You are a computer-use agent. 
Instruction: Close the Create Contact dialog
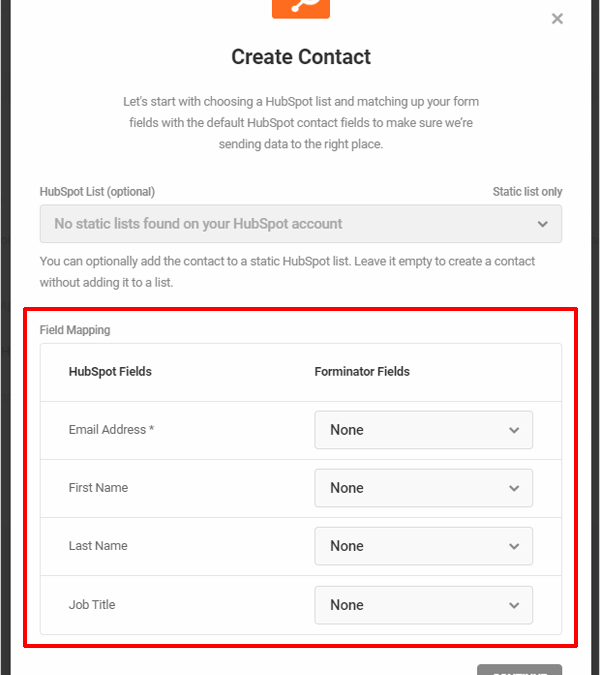(557, 19)
